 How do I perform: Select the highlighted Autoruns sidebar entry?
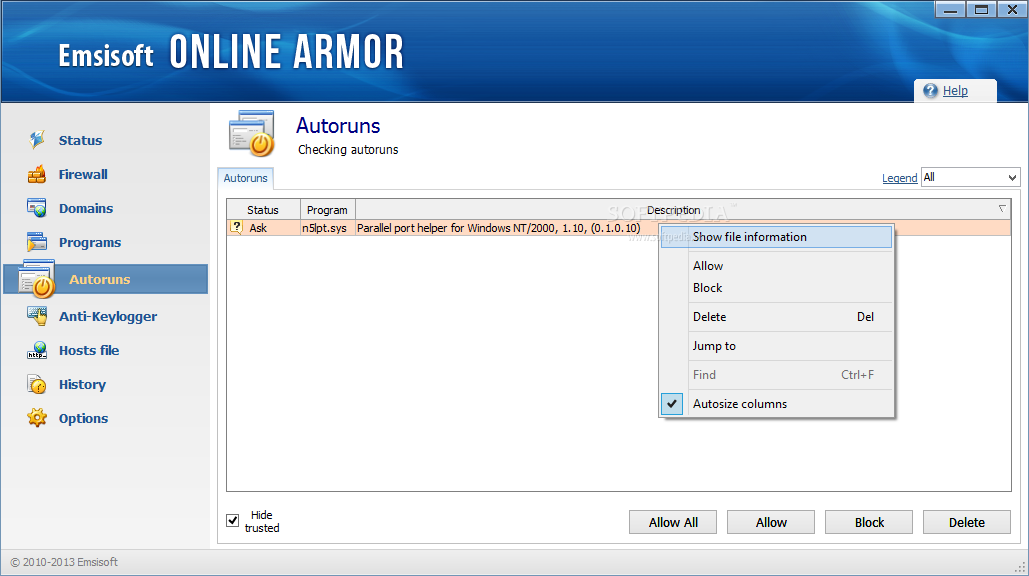(106, 279)
